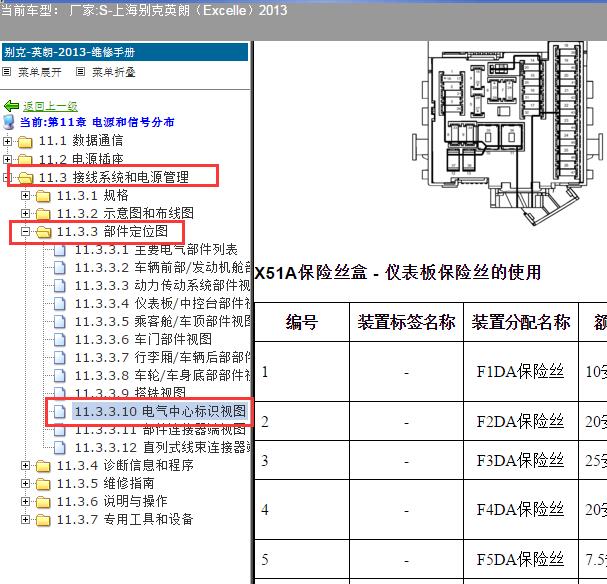
Task: Click folder icon of 11.3.7 专用工具和设备
Action: (43, 520)
